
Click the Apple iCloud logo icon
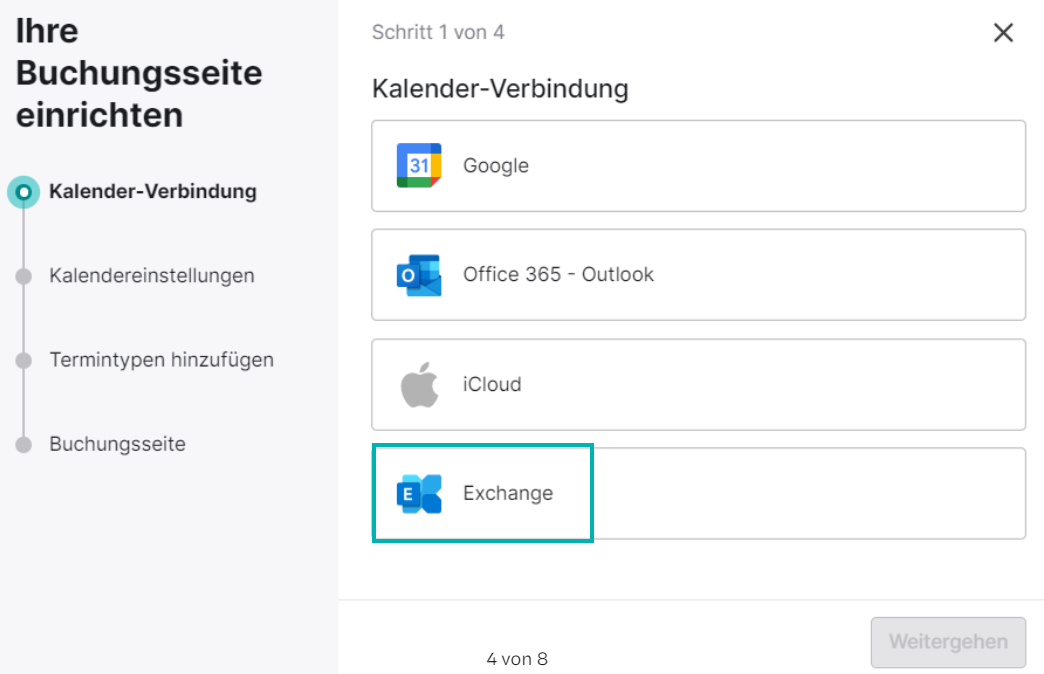tap(419, 384)
